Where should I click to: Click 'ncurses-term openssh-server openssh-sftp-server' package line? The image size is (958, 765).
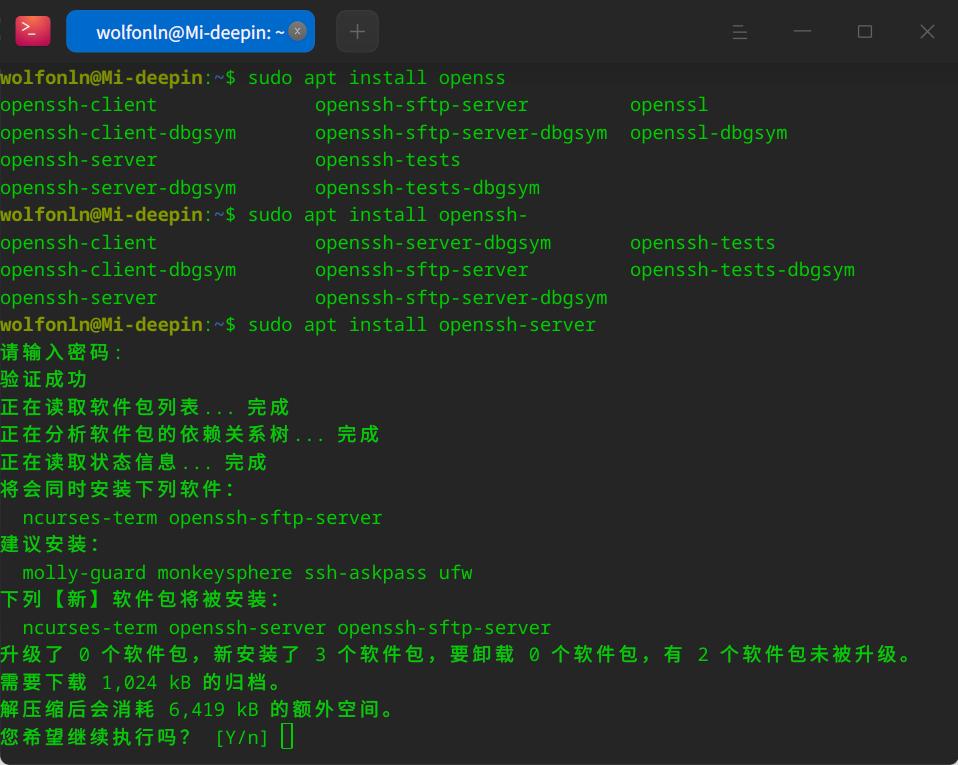[x=287, y=628]
